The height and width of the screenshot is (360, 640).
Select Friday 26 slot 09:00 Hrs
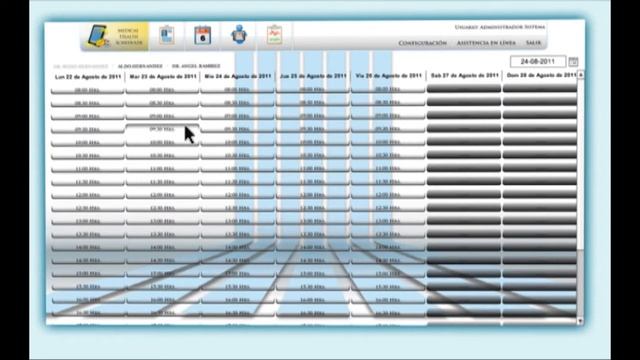(x=388, y=116)
